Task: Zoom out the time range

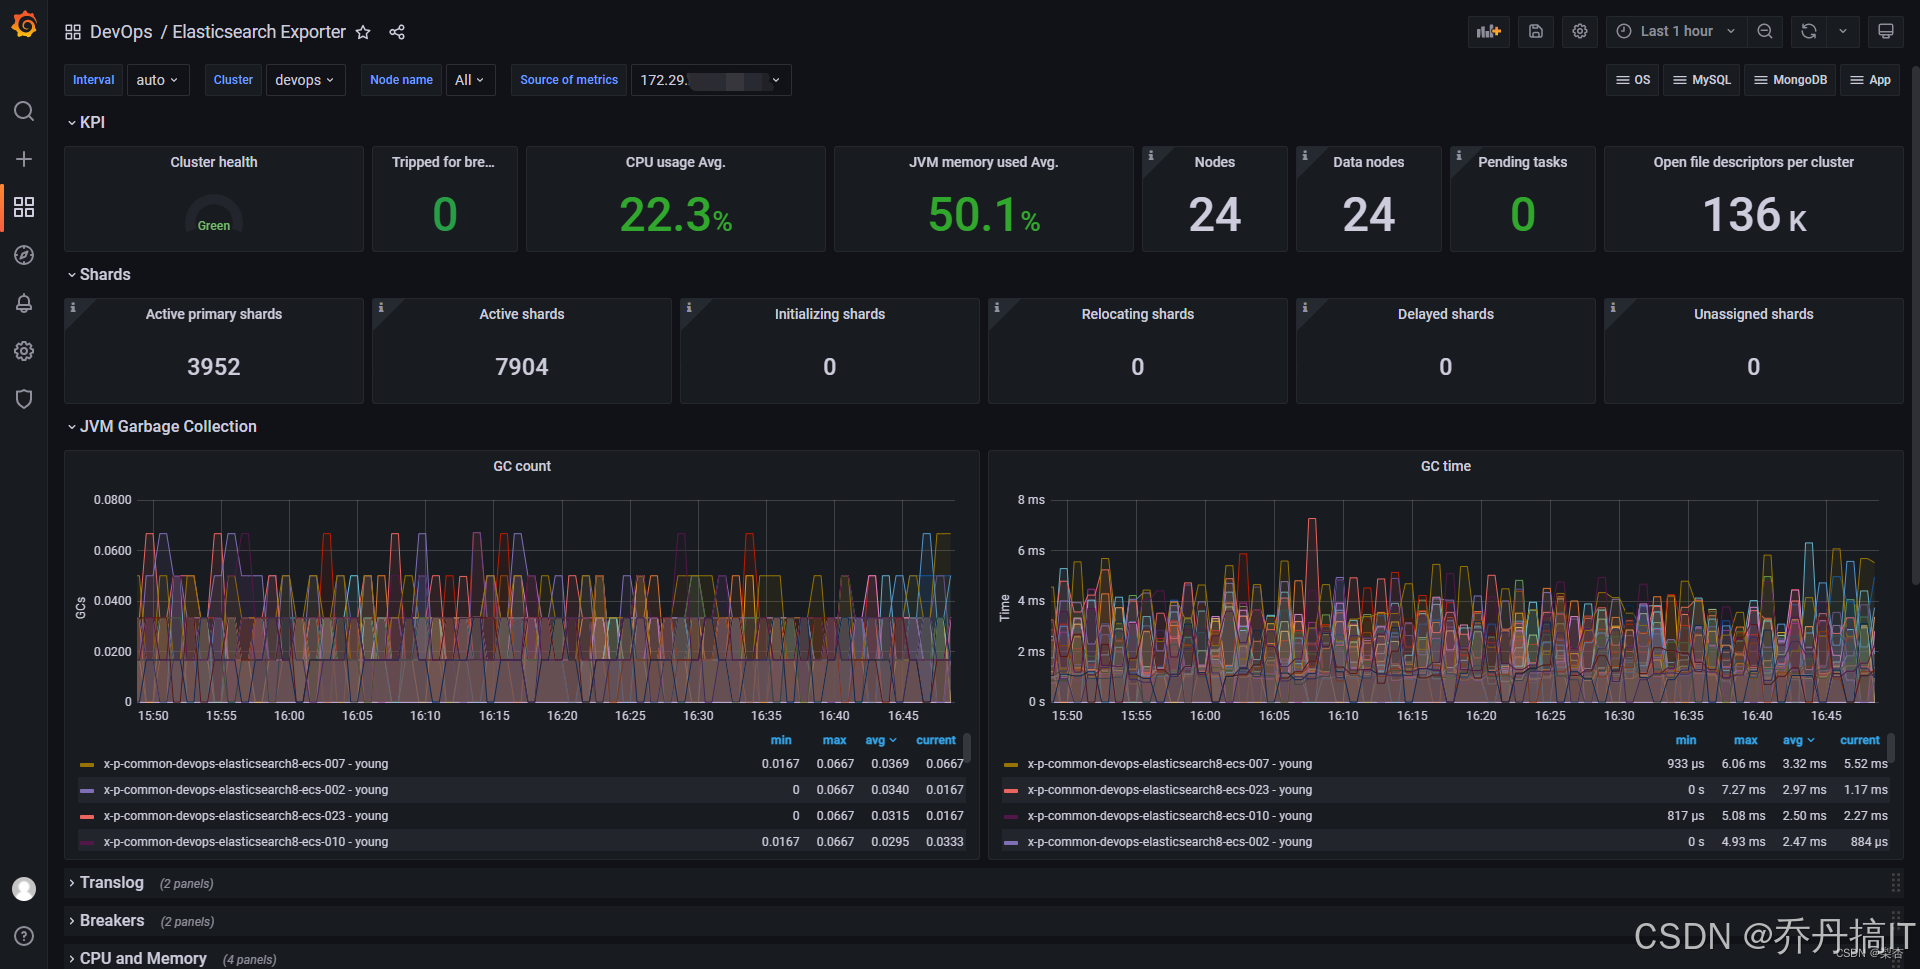Action: point(1765,31)
